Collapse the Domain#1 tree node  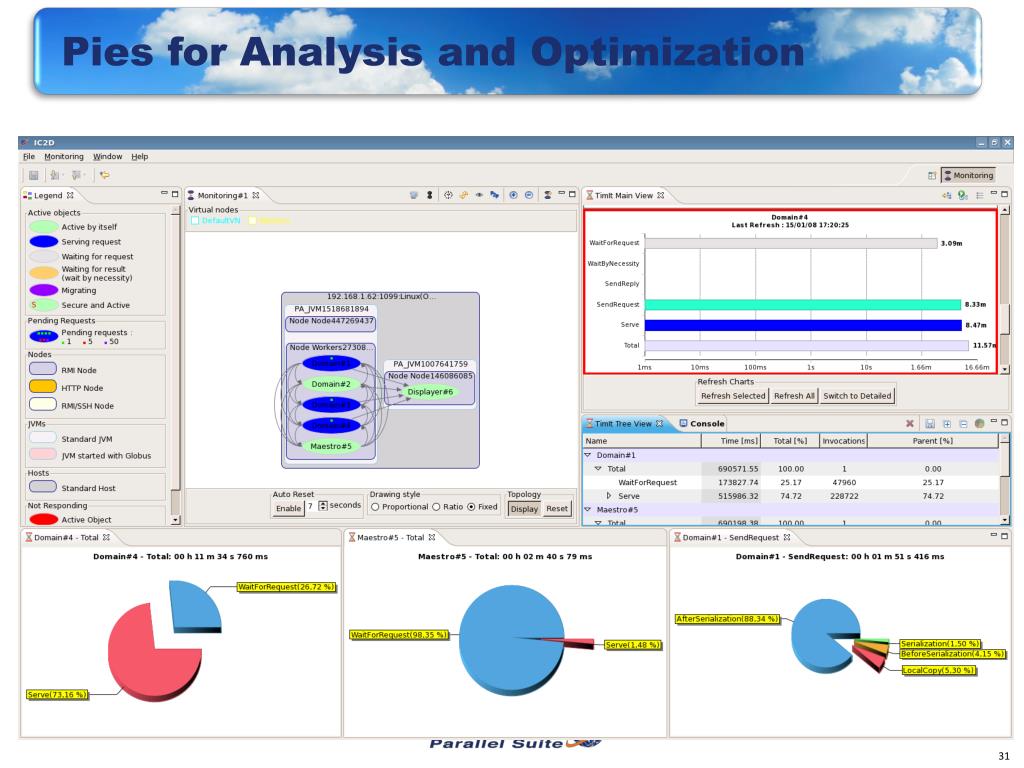[x=587, y=455]
